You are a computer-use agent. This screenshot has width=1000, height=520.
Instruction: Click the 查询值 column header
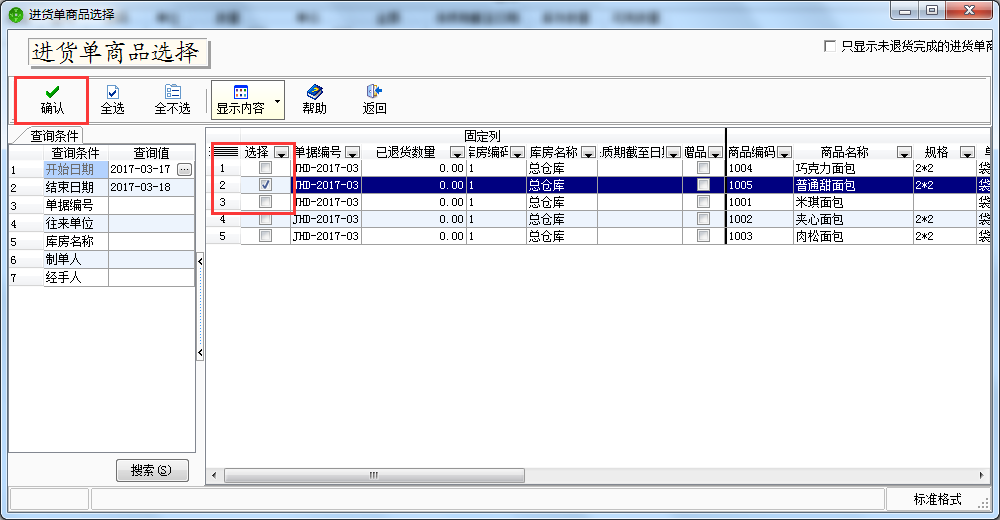tap(151, 152)
